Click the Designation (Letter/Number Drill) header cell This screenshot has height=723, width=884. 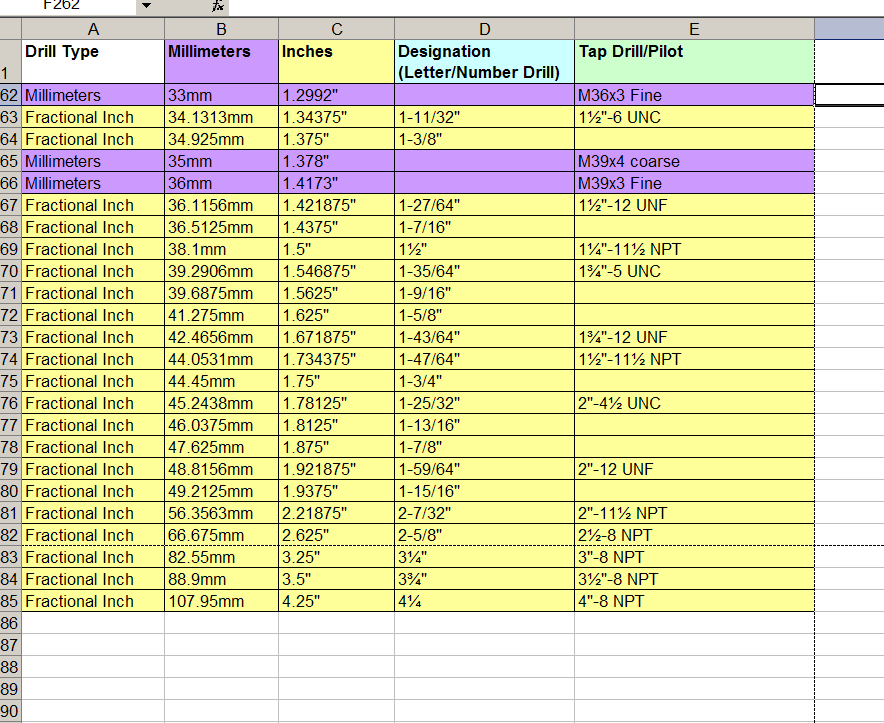[x=485, y=61]
